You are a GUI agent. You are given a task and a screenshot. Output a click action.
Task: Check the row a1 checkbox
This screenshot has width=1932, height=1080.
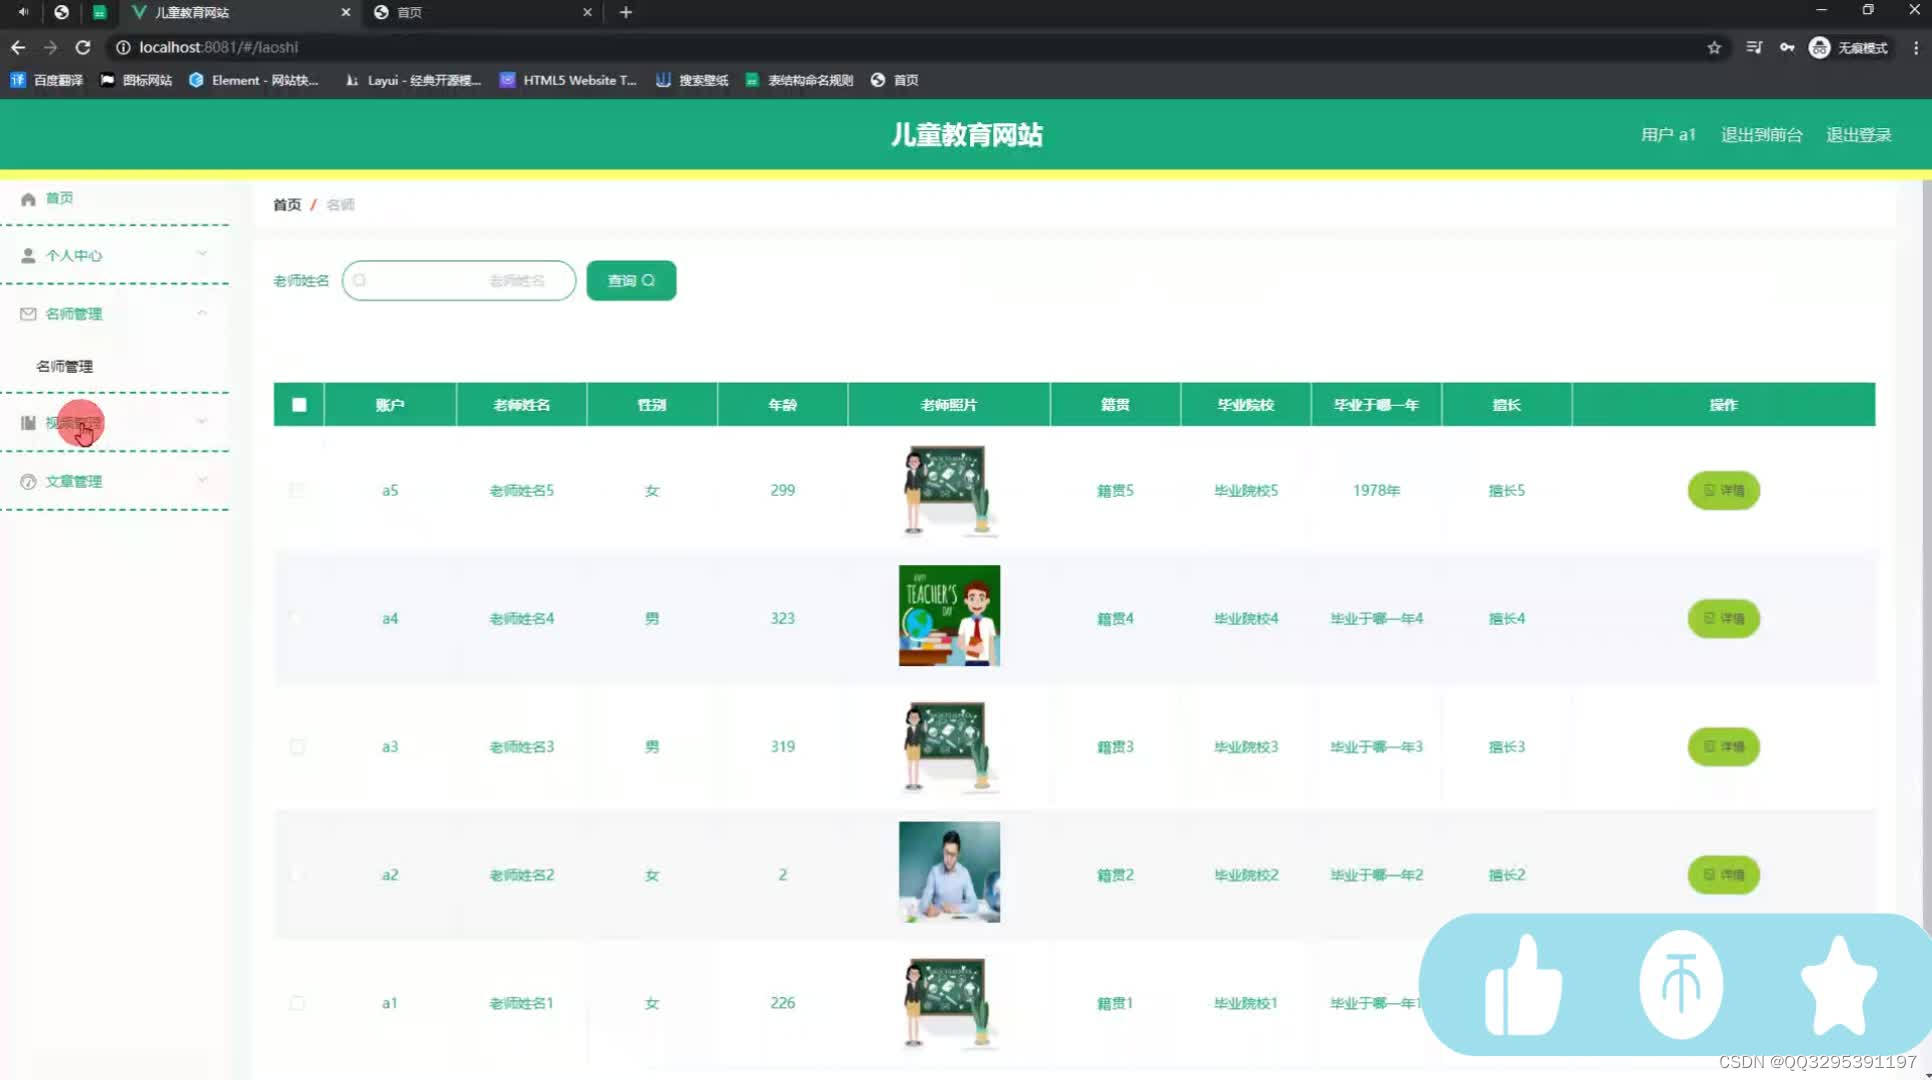[297, 1002]
